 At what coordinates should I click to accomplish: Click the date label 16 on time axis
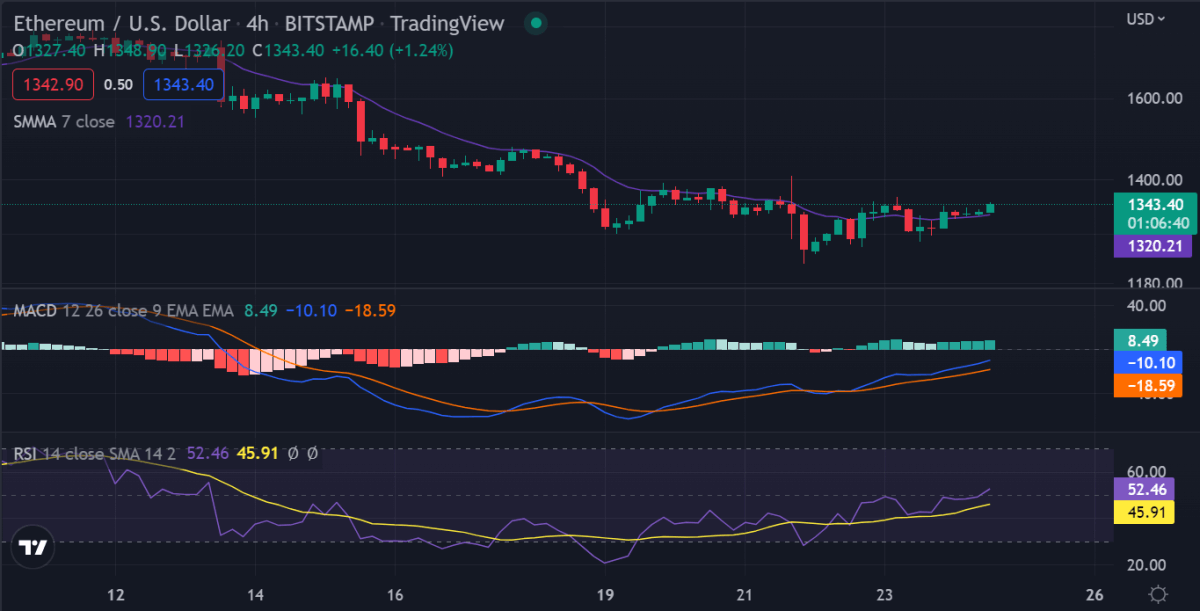coord(396,593)
